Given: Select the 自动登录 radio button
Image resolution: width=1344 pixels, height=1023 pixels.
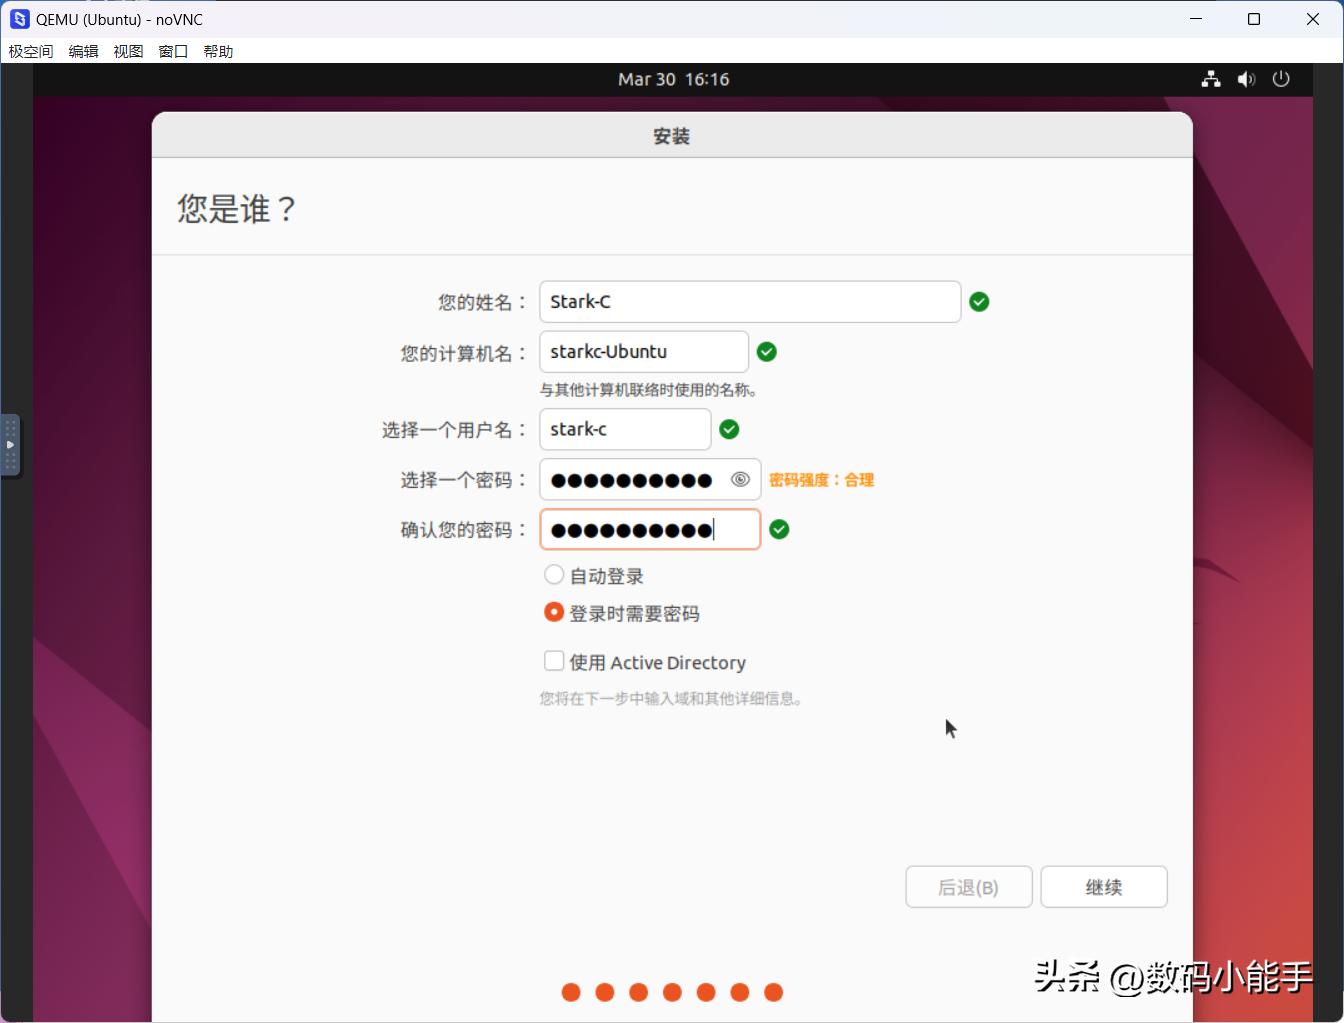Looking at the screenshot, I should click(554, 575).
